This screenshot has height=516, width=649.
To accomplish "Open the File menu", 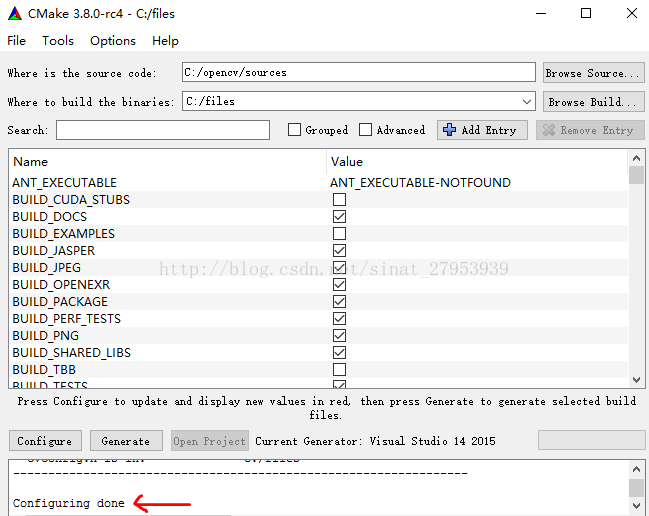I will [x=17, y=41].
